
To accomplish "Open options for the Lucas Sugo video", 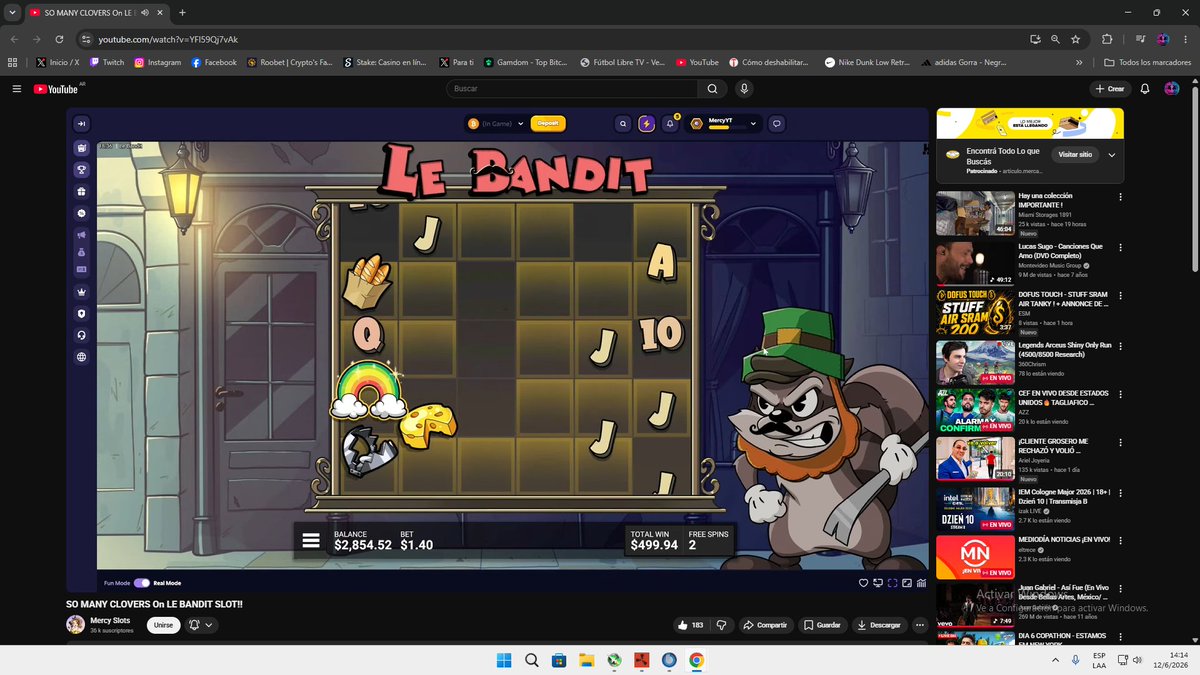I will pyautogui.click(x=1120, y=246).
